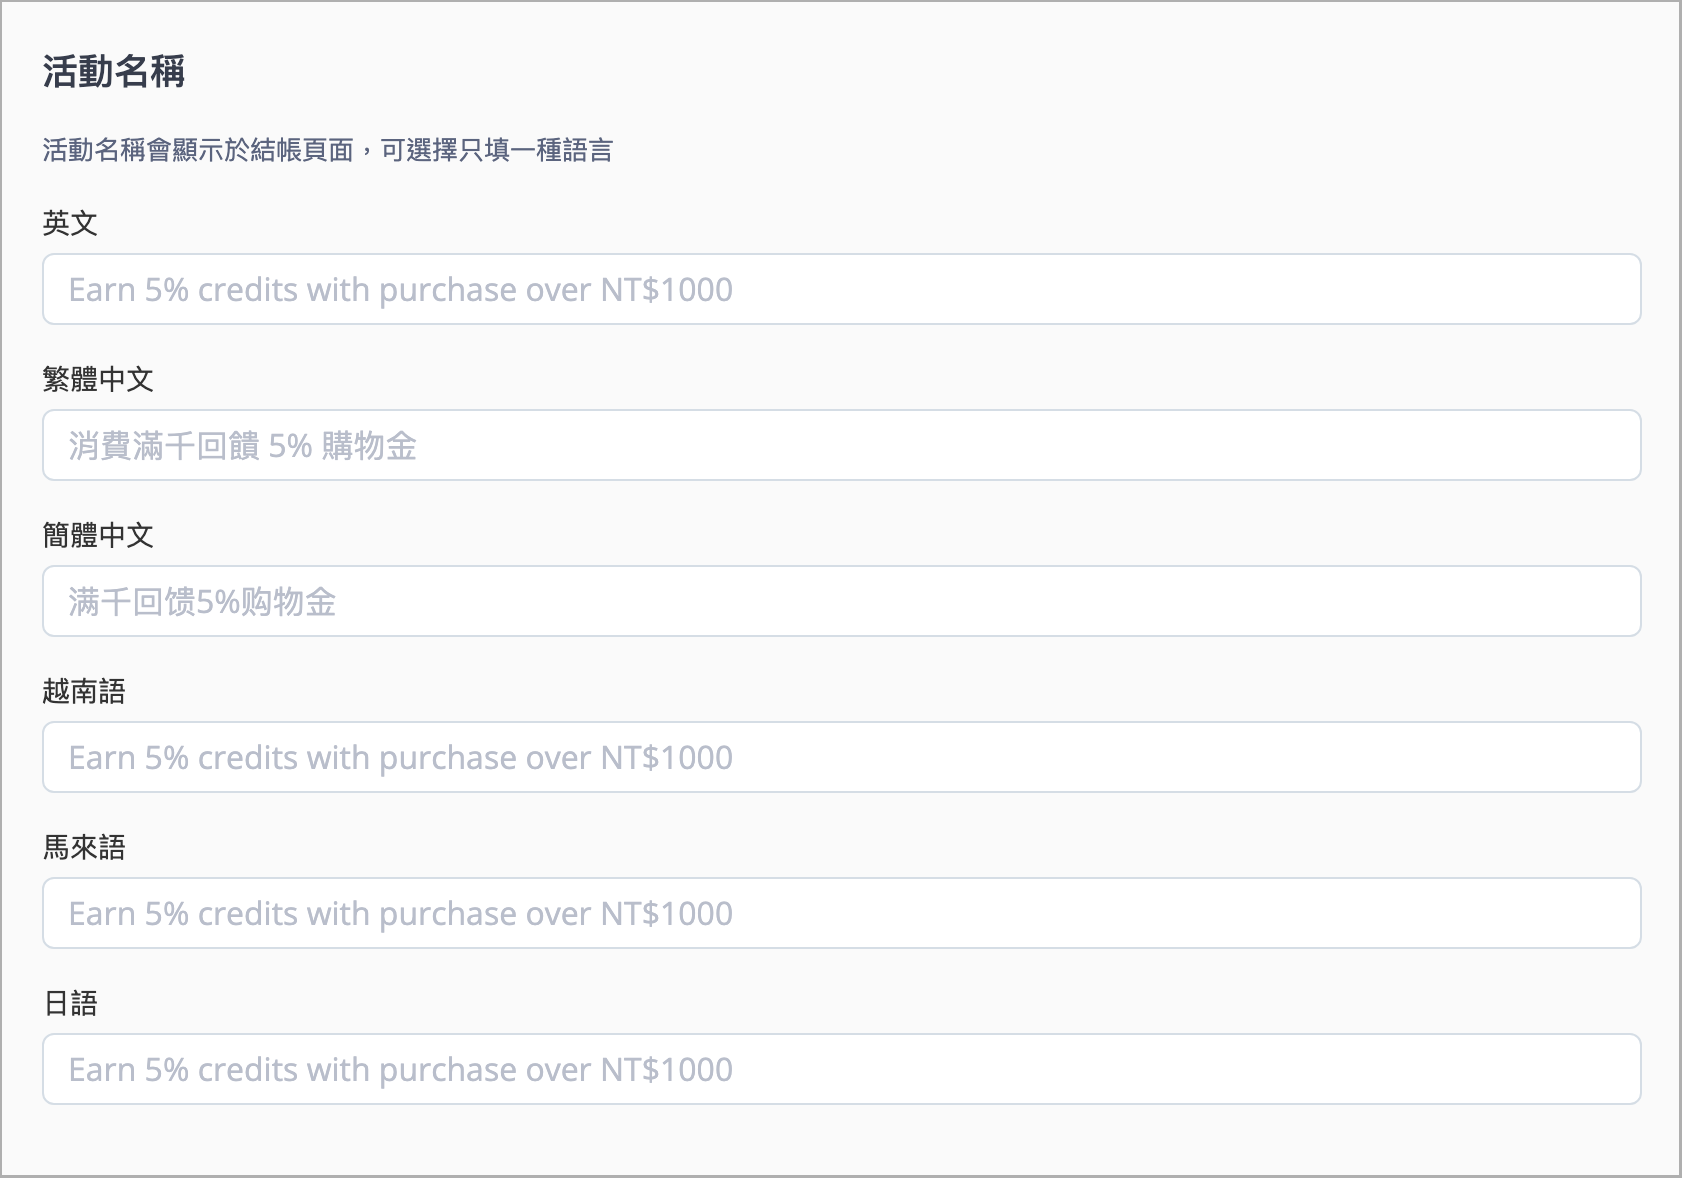Click the 英文 field label

tap(70, 223)
